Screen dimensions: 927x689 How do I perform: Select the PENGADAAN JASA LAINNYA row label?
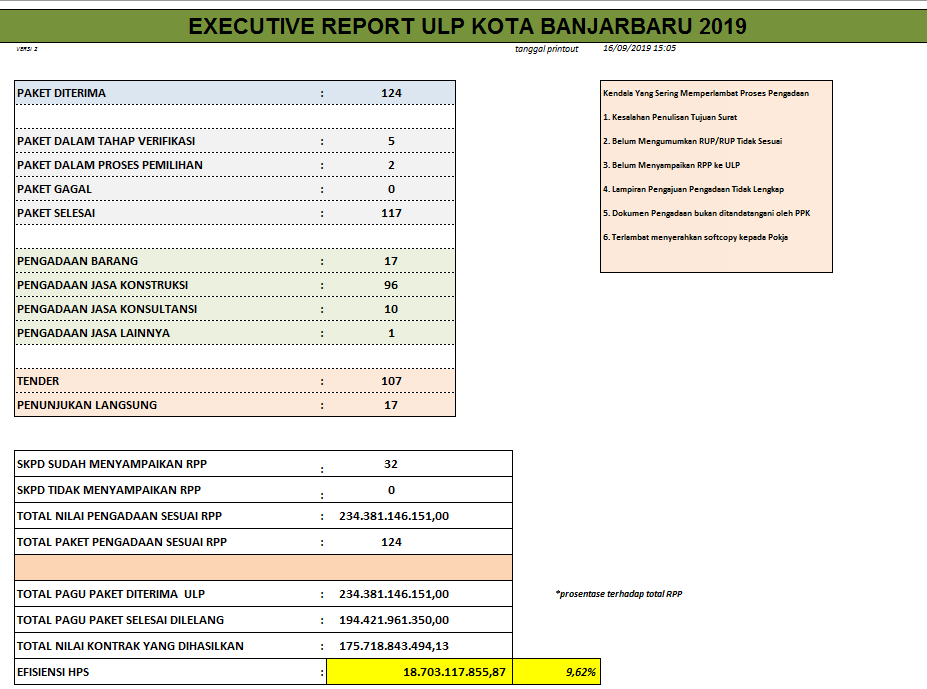point(93,333)
